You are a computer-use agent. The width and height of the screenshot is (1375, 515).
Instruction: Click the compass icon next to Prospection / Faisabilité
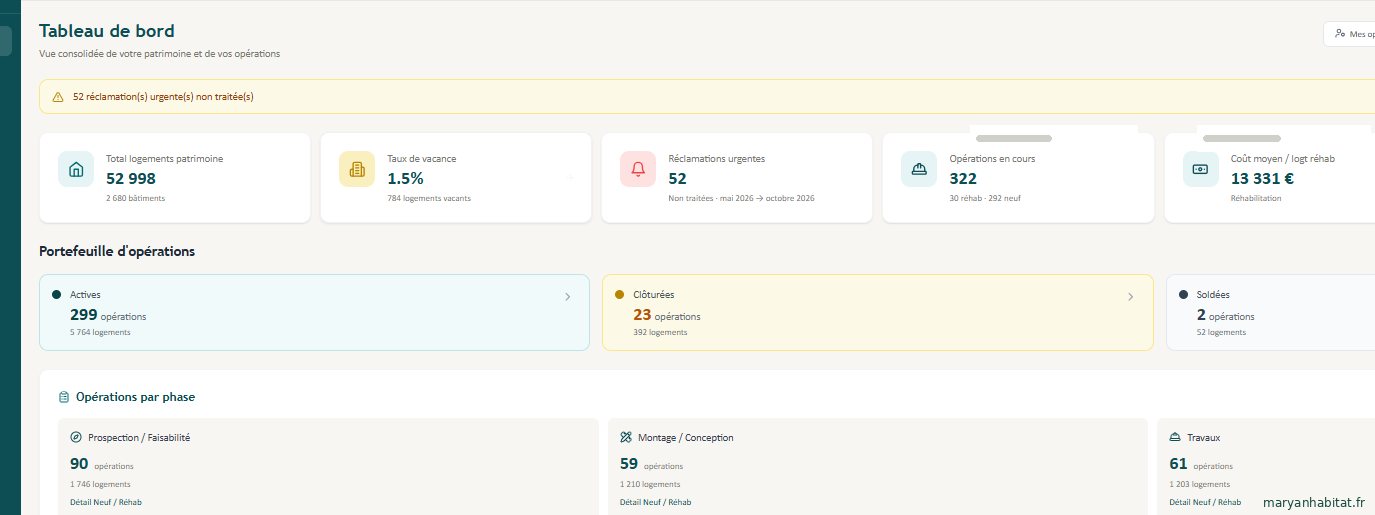tap(76, 437)
